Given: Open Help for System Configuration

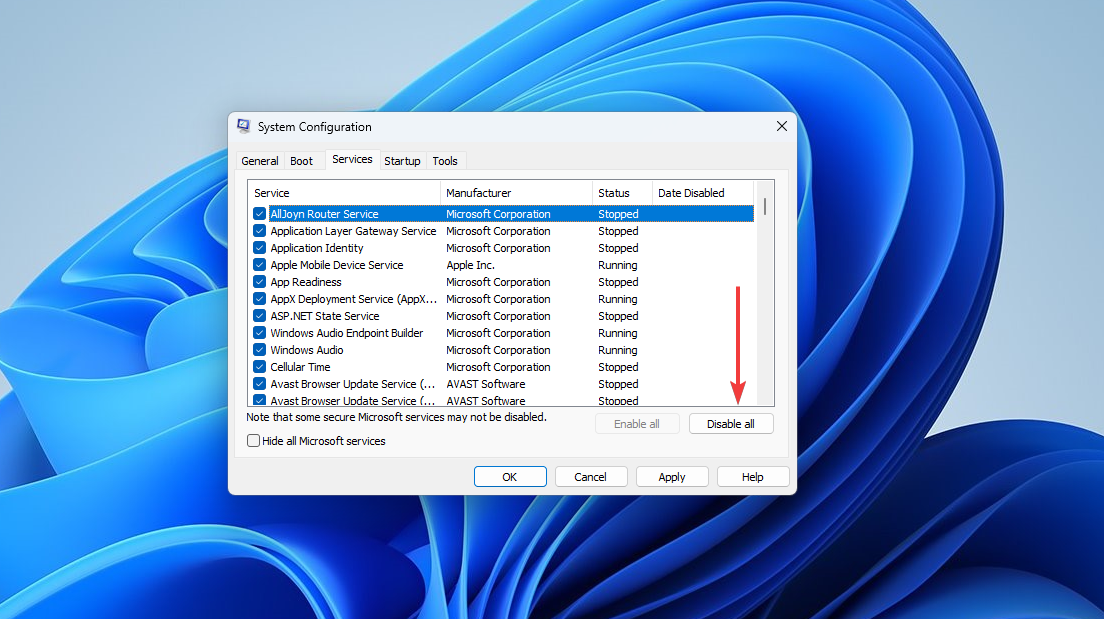Looking at the screenshot, I should (x=753, y=477).
